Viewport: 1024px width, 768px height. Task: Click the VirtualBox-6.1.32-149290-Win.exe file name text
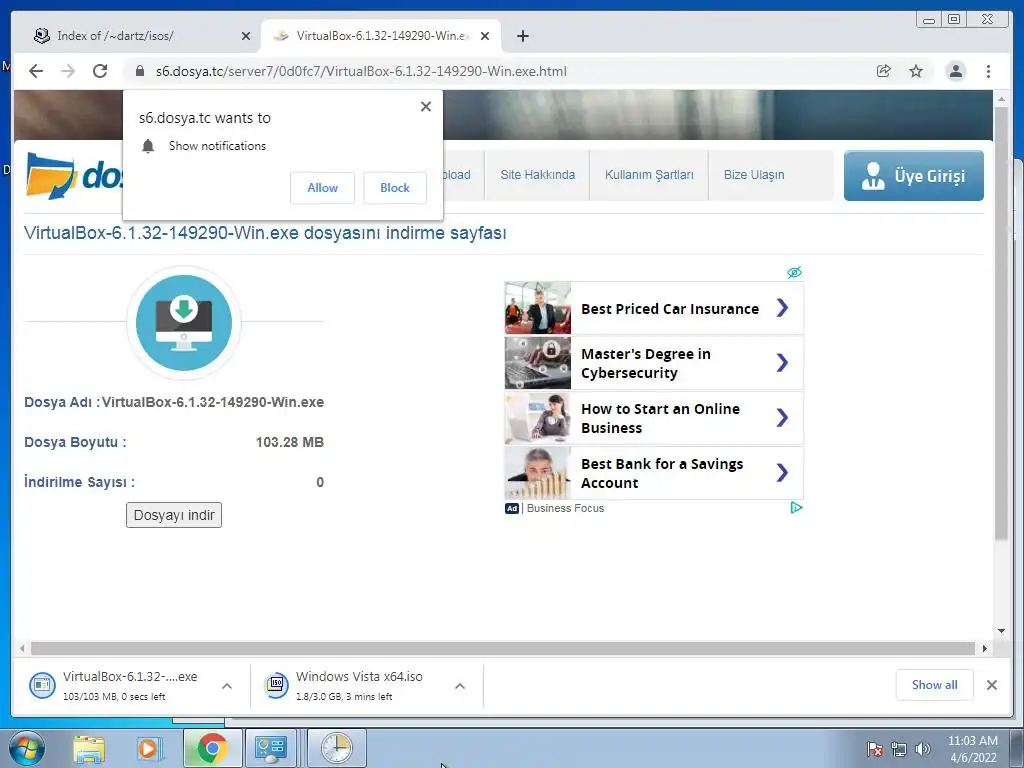point(213,402)
